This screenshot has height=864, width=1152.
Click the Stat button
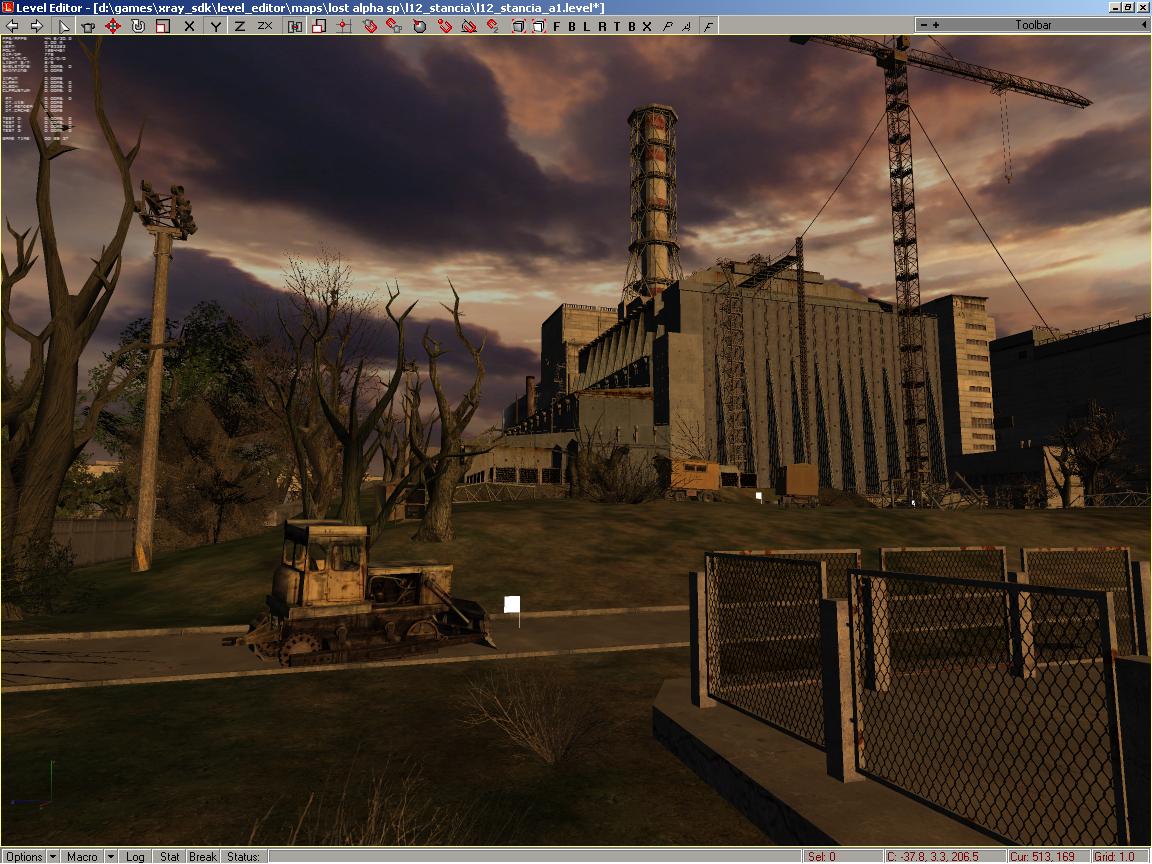(x=169, y=856)
